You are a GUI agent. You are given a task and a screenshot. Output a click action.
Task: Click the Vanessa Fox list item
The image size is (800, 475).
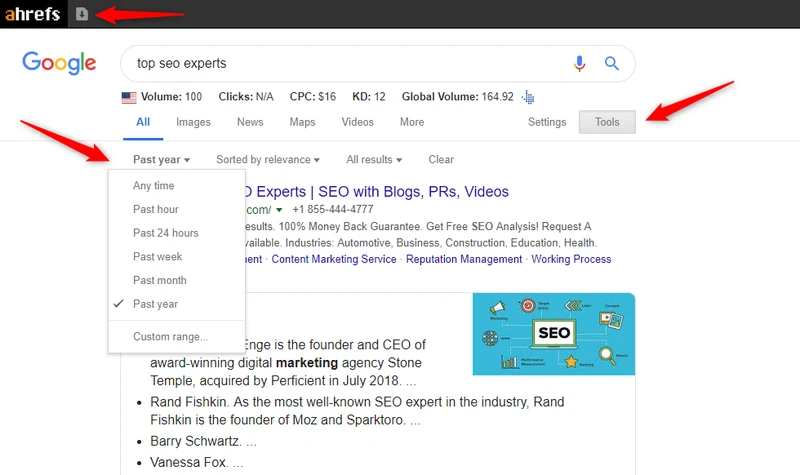196,462
